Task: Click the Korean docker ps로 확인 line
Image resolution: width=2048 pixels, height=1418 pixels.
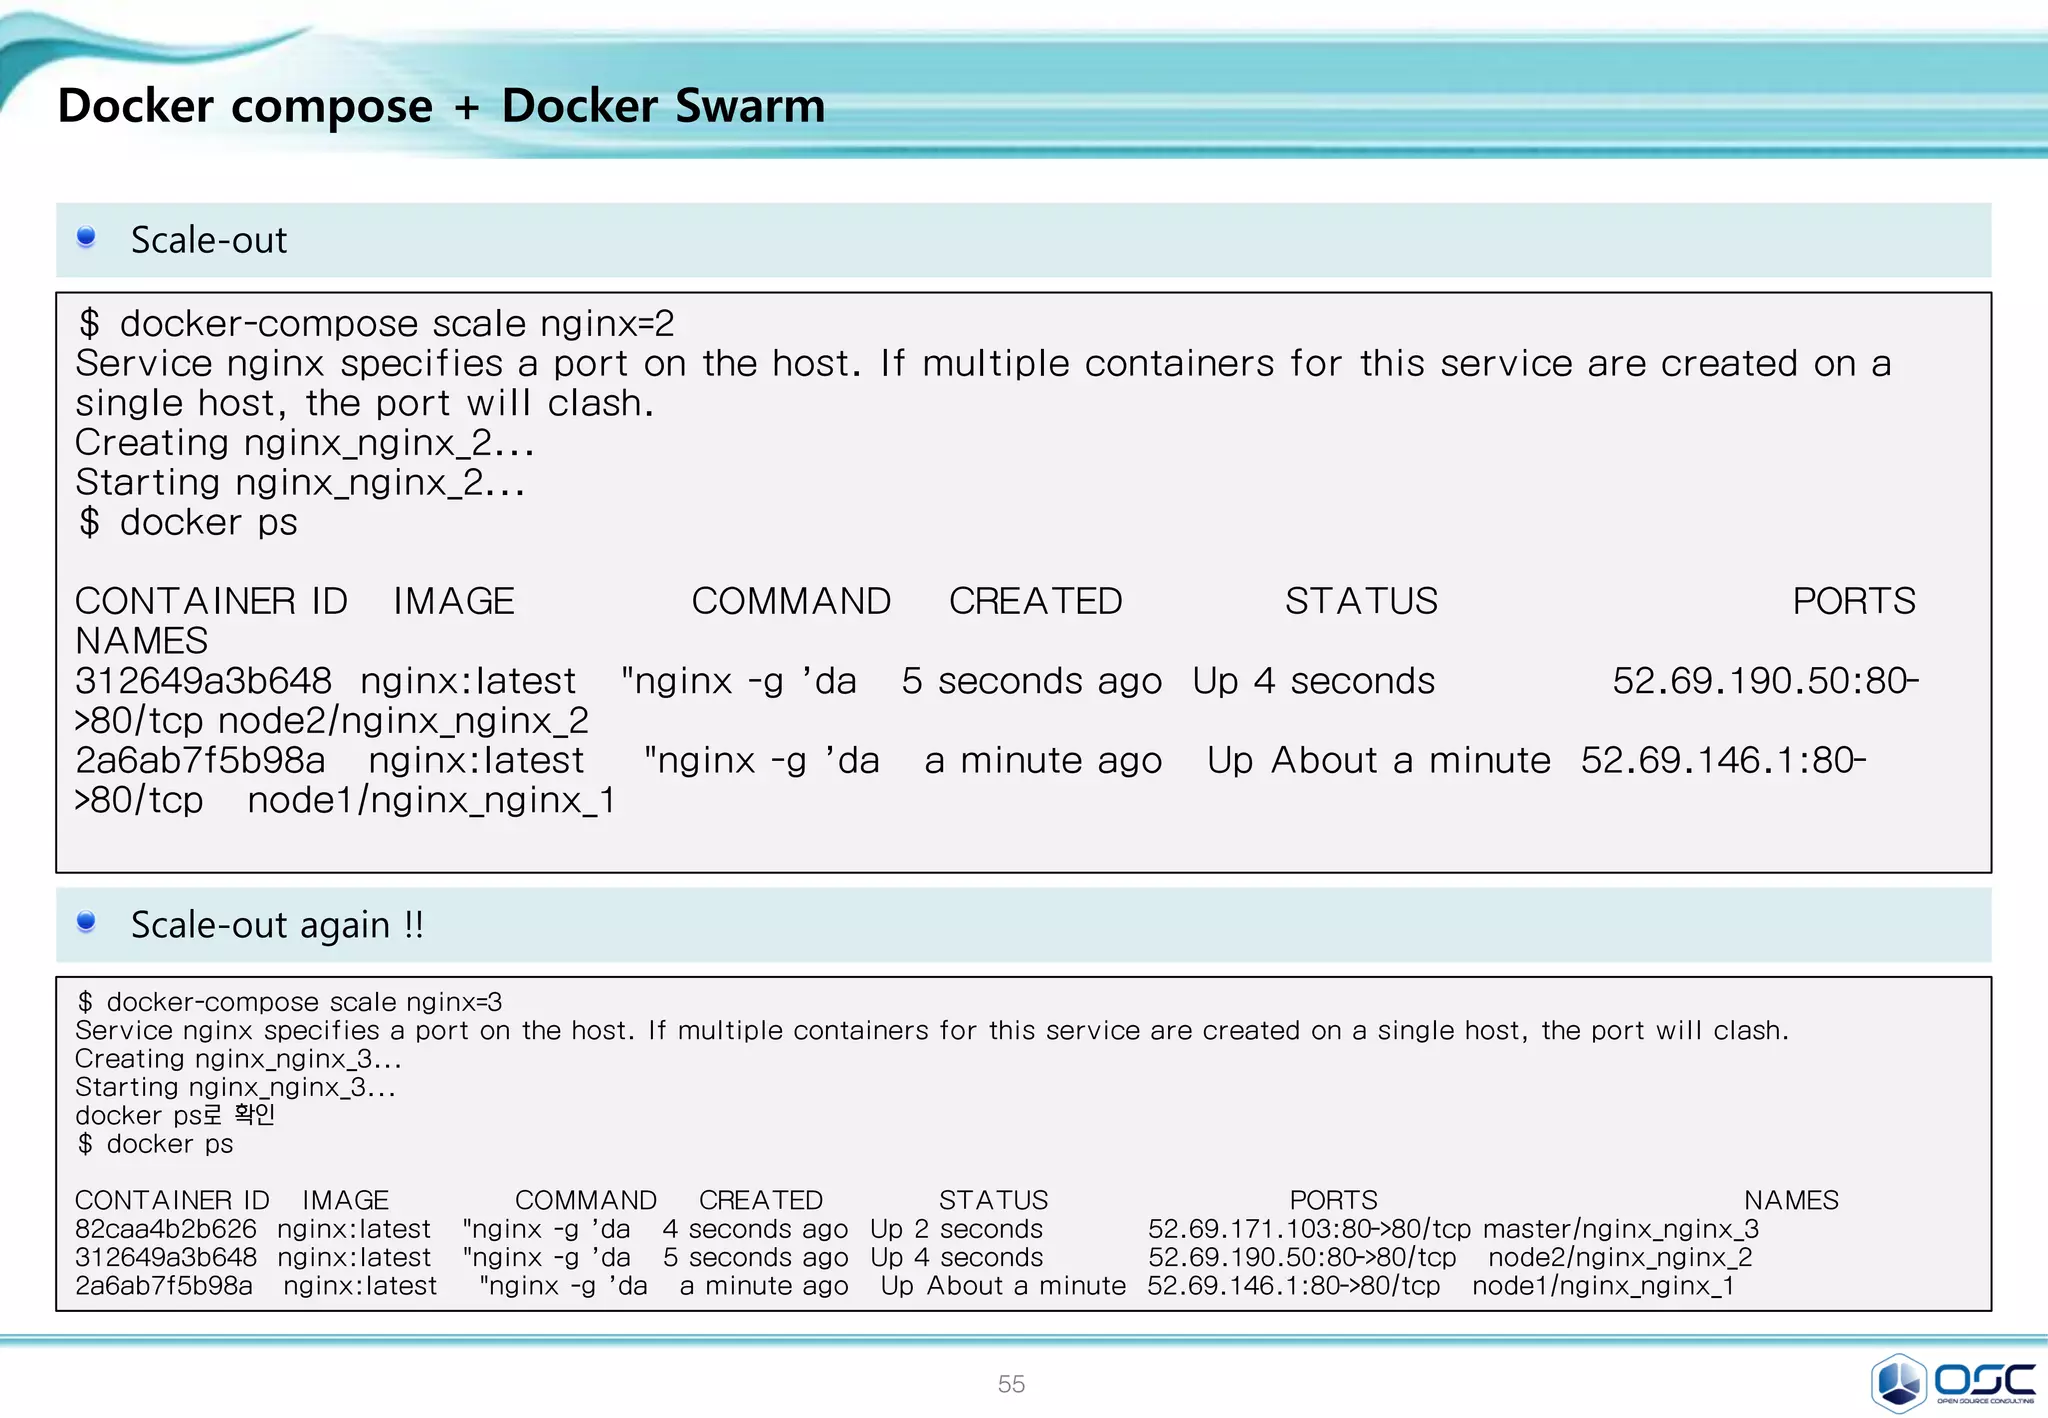Action: click(x=175, y=1115)
